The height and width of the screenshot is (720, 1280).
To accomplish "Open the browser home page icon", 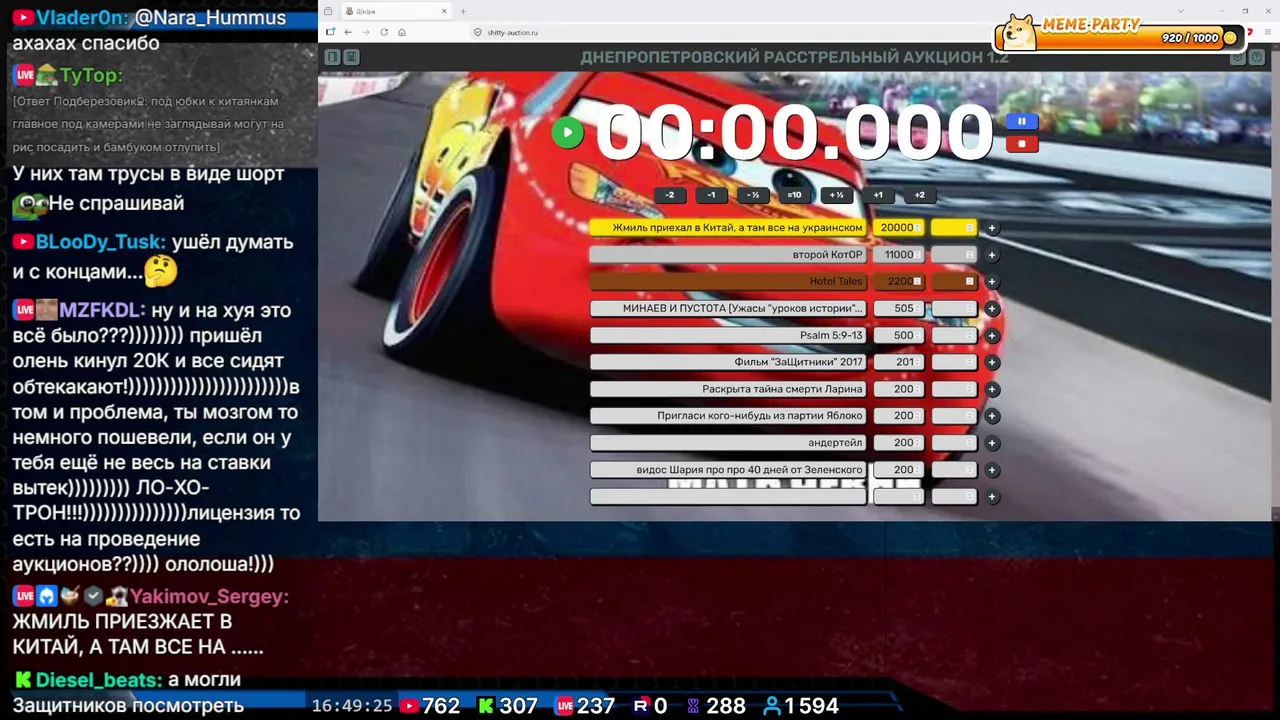I will click(402, 32).
